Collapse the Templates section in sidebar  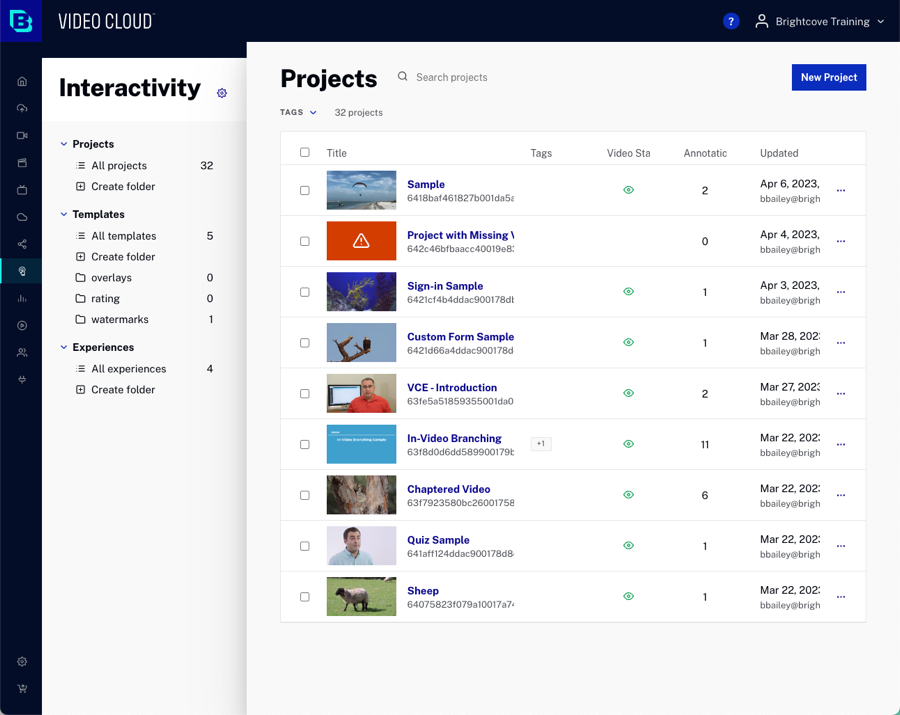tap(64, 214)
